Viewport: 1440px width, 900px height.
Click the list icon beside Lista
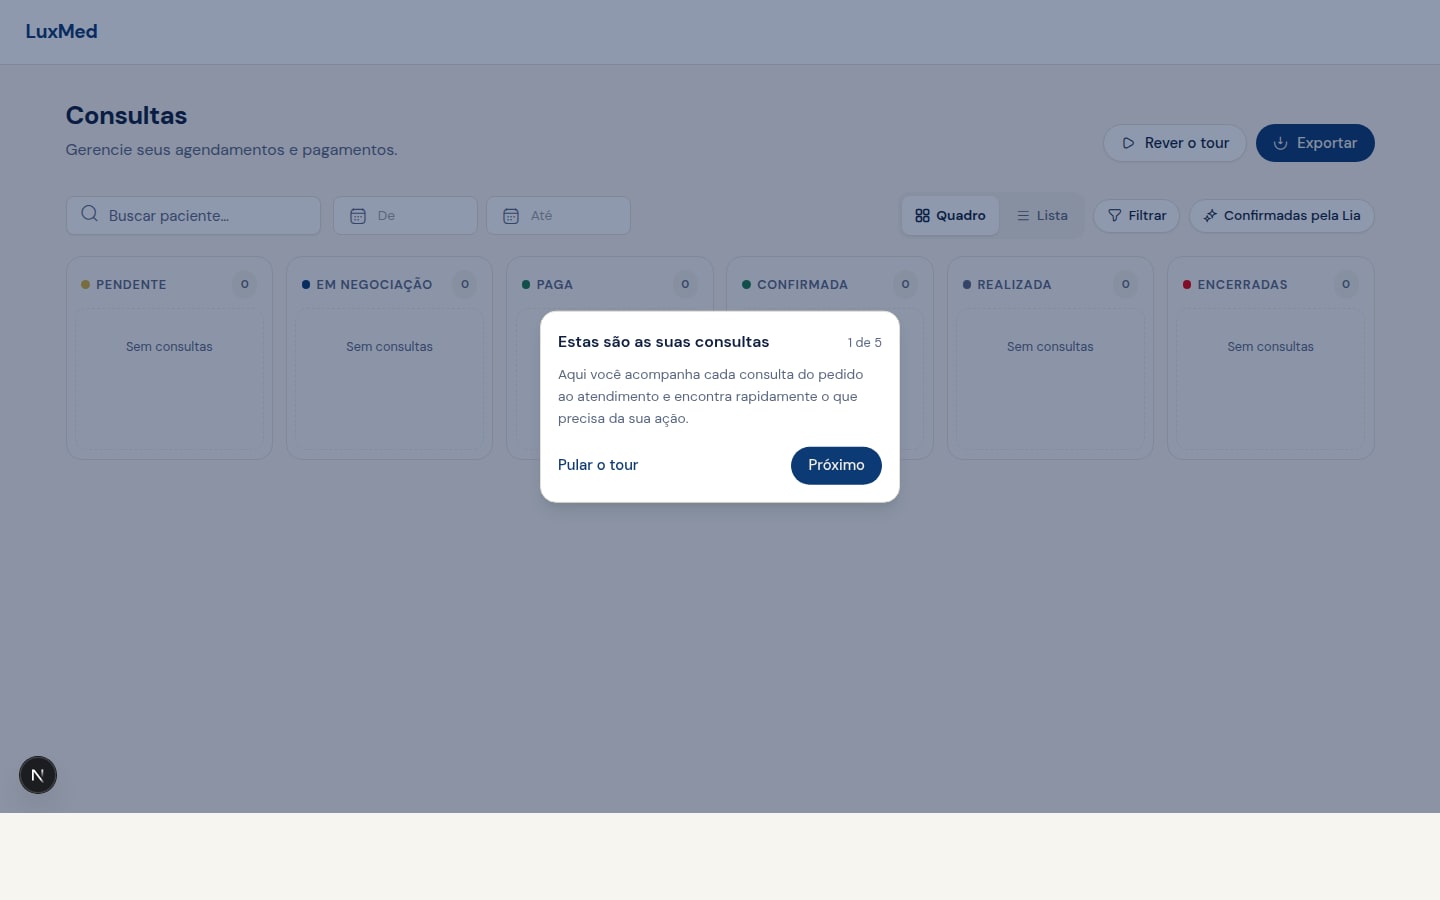point(1023,216)
